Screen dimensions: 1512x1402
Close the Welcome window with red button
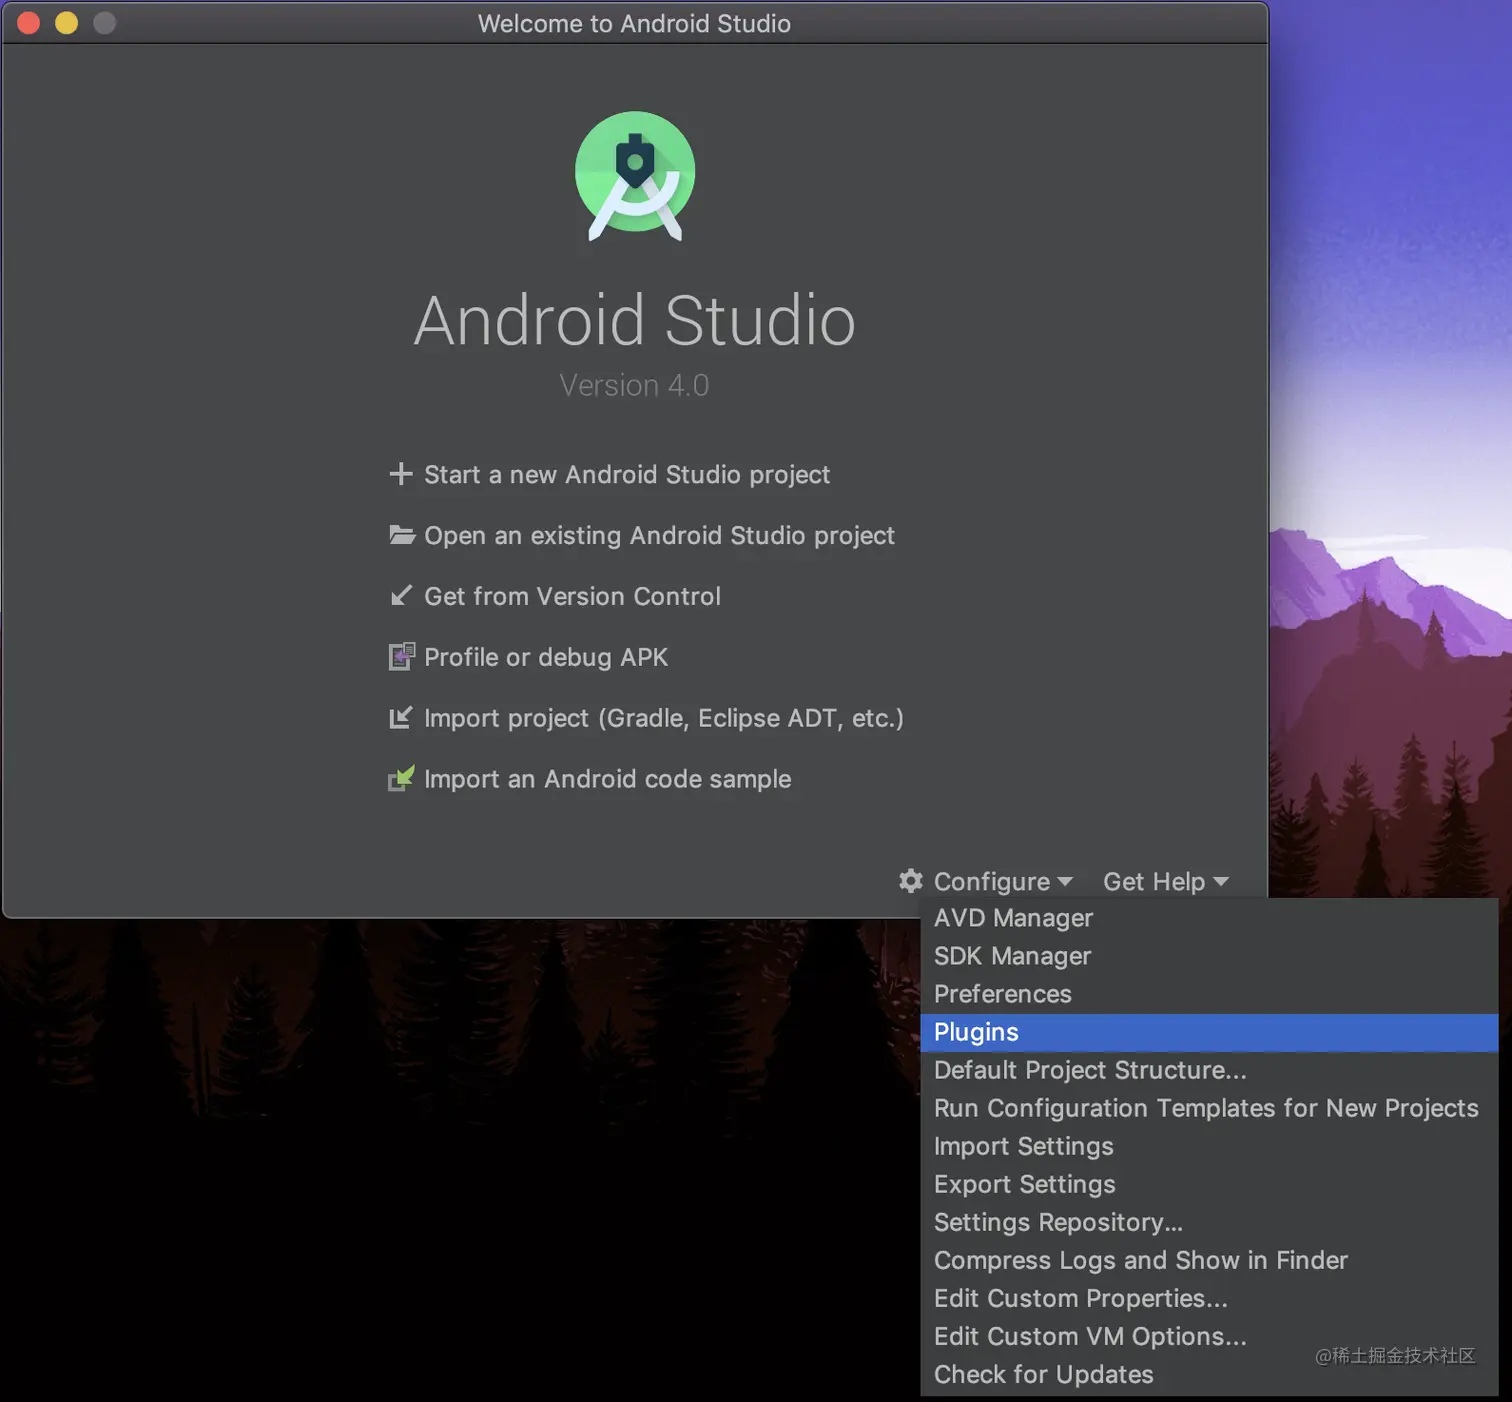[29, 23]
